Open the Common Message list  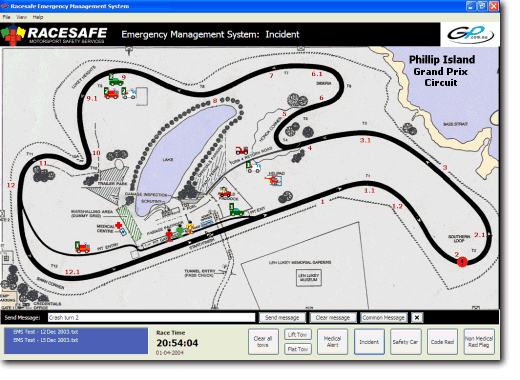[x=384, y=318]
